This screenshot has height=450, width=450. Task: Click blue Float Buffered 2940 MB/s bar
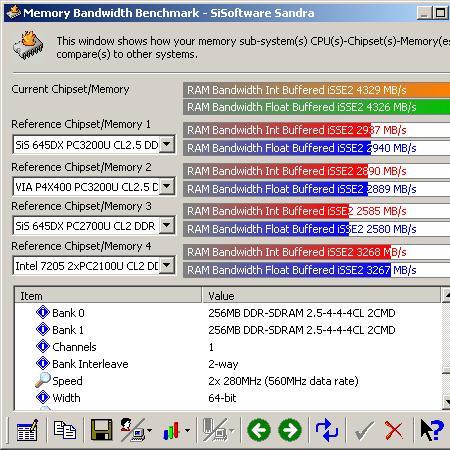(277, 148)
